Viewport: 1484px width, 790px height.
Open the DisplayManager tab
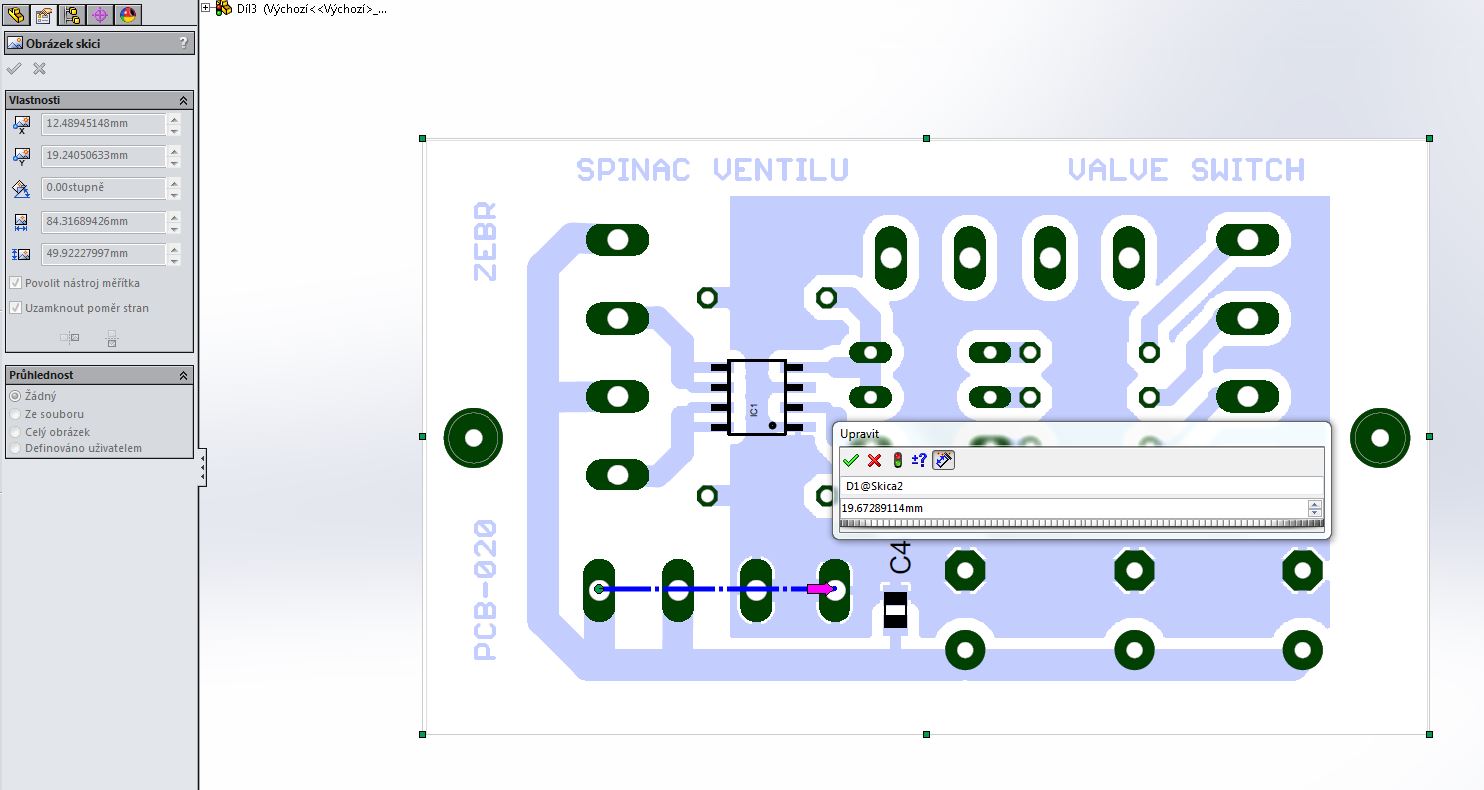coord(127,14)
